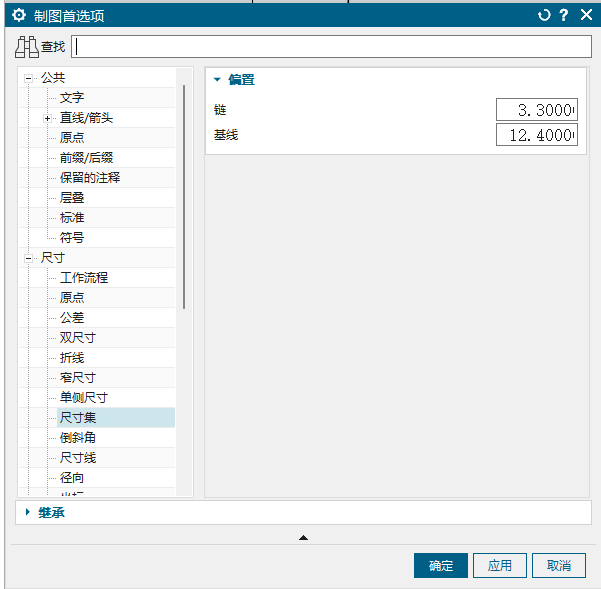This screenshot has width=601, height=589.
Task: Select 单侧尺寸 in the tree
Action: [x=84, y=398]
